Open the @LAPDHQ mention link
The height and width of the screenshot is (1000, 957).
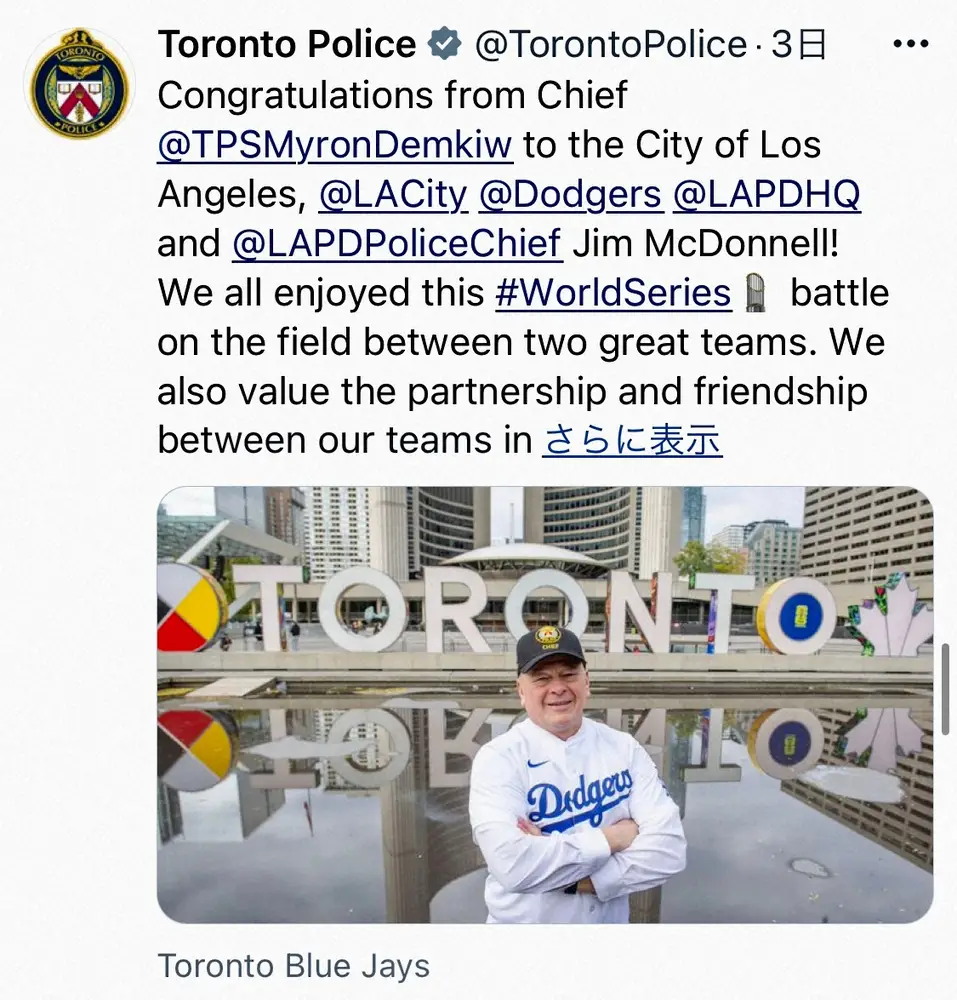pyautogui.click(x=766, y=194)
